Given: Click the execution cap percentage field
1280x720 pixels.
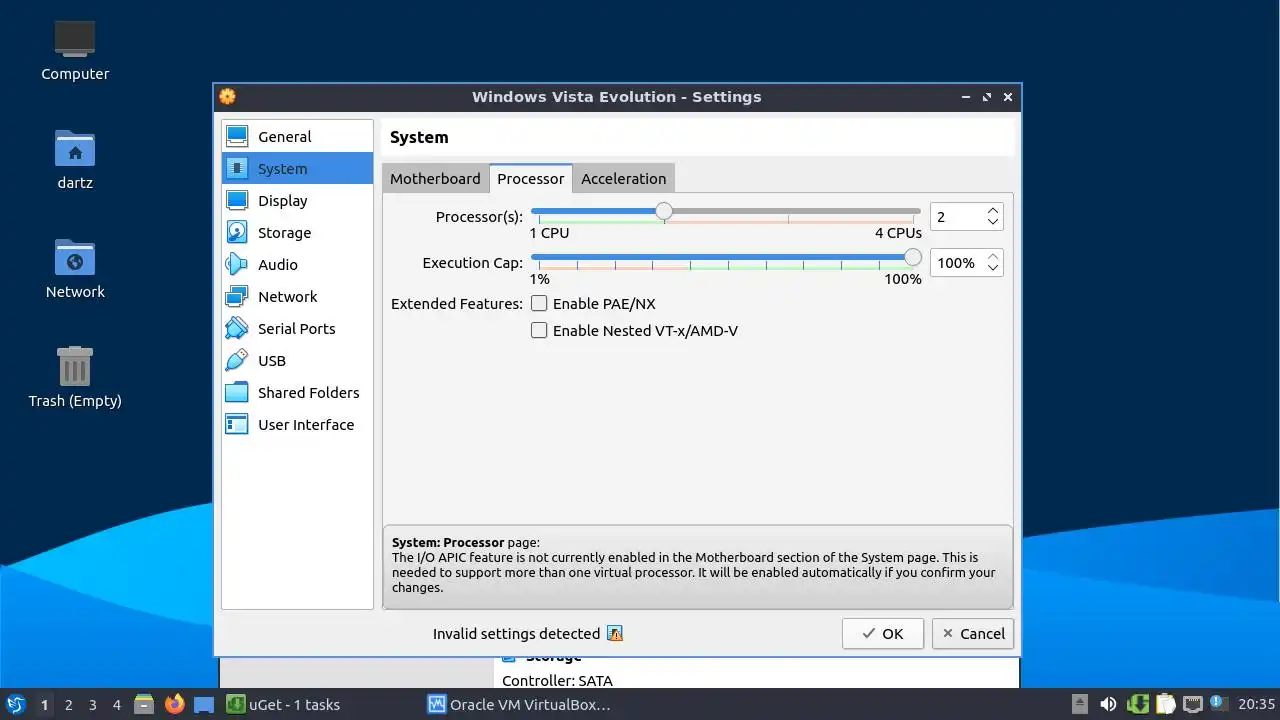Looking at the screenshot, I should tap(957, 262).
